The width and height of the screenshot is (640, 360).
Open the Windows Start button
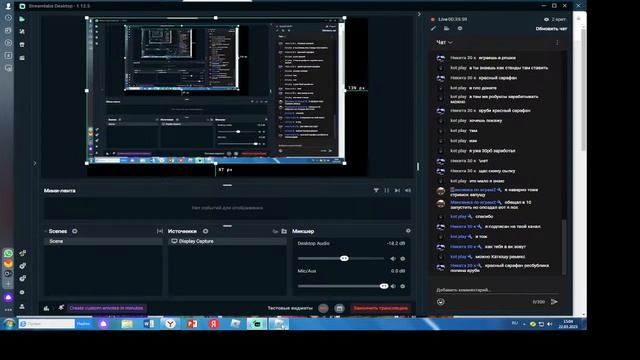(x=9, y=324)
